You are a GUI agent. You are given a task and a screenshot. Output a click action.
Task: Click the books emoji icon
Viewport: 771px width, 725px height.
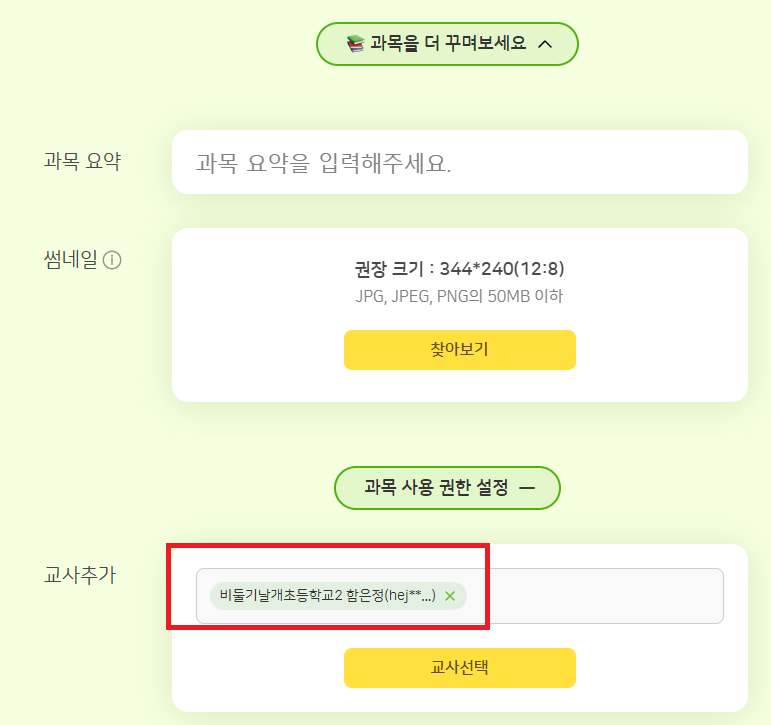355,44
